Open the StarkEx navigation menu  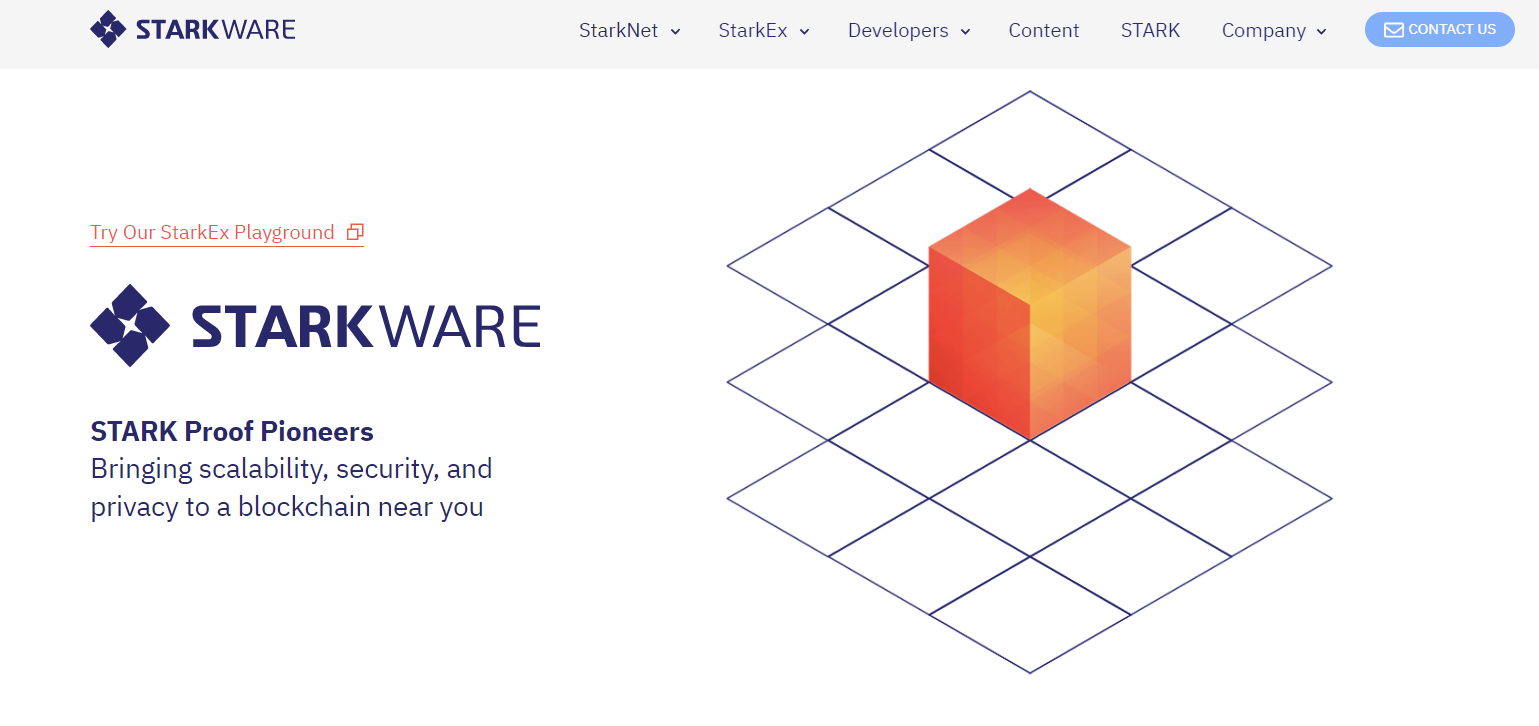tap(752, 31)
